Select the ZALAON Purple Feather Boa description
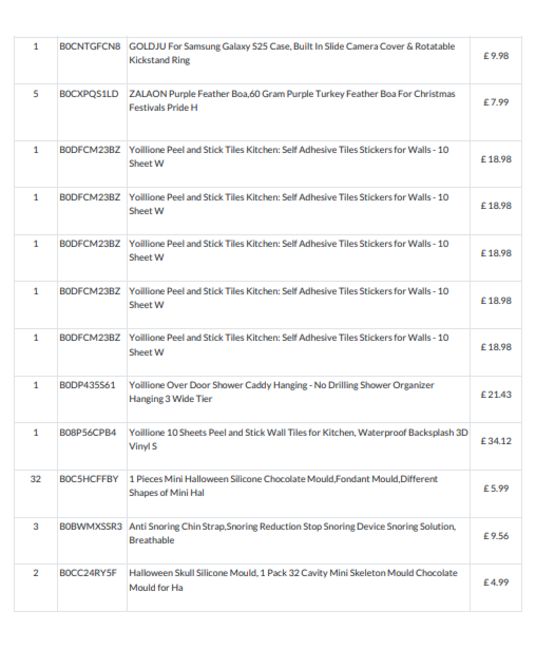This screenshot has height=650, width=536. coord(292,100)
